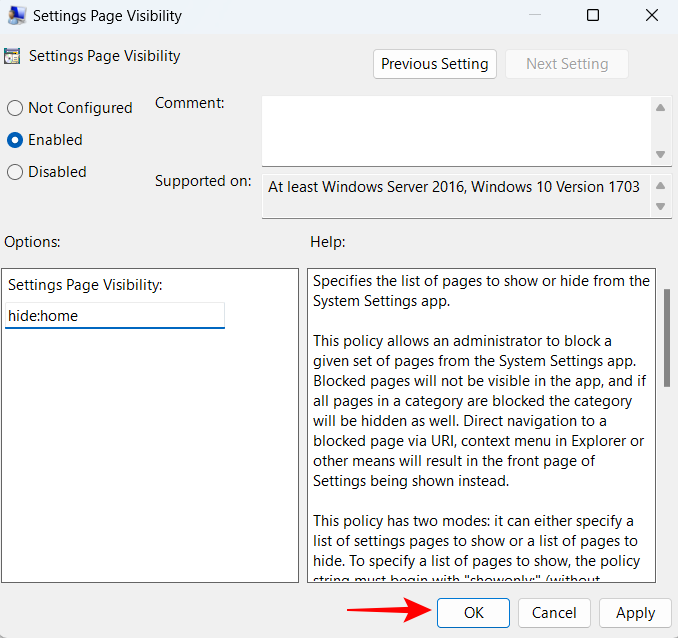The height and width of the screenshot is (638, 678).
Task: Click the 'Settings Page Visibility:' options label
Action: coord(85,285)
